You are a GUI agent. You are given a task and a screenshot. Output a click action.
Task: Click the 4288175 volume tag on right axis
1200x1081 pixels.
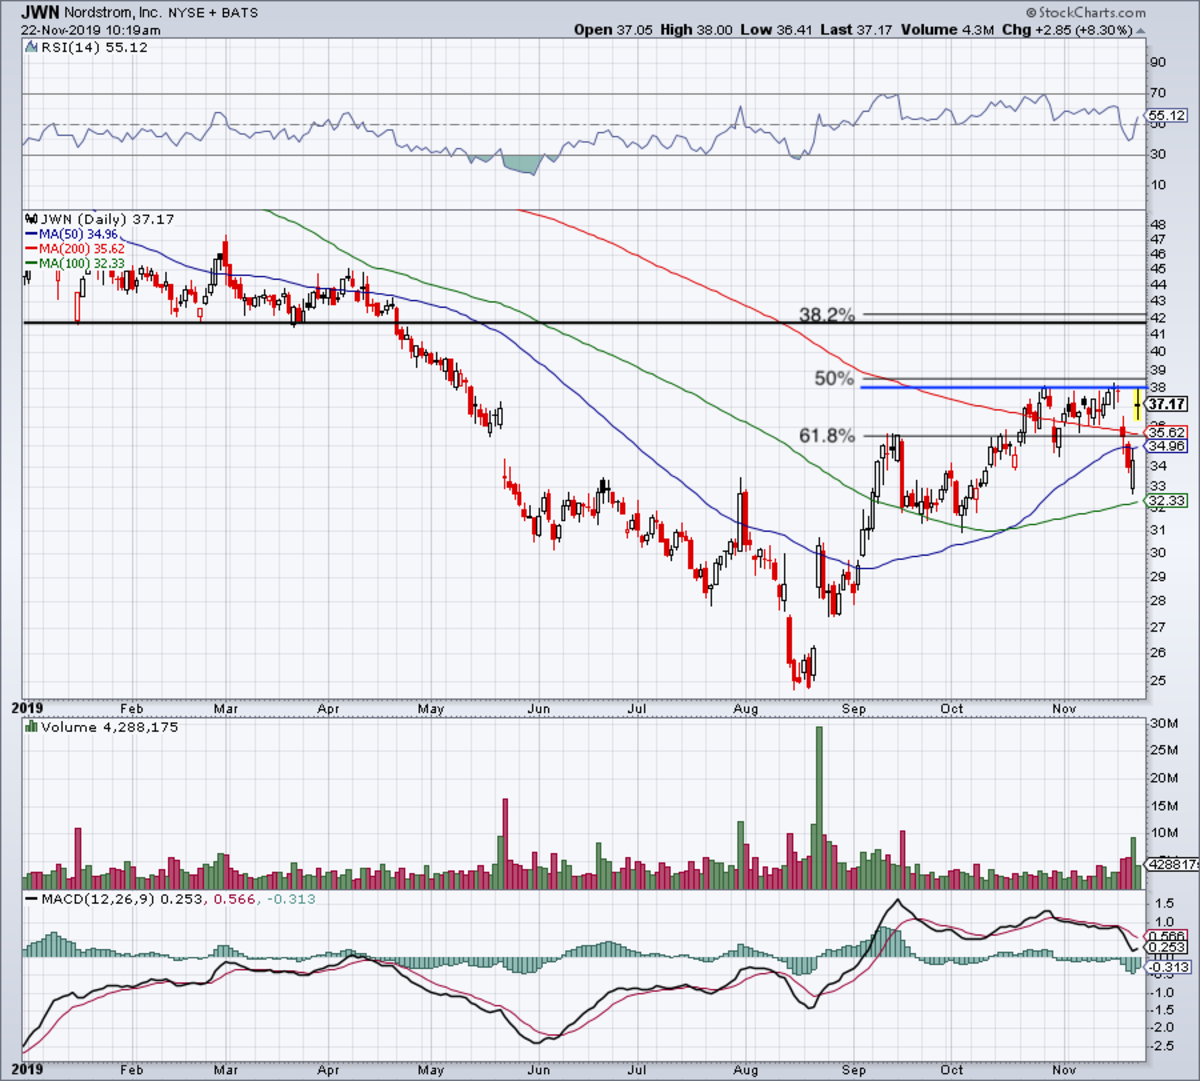(1172, 865)
